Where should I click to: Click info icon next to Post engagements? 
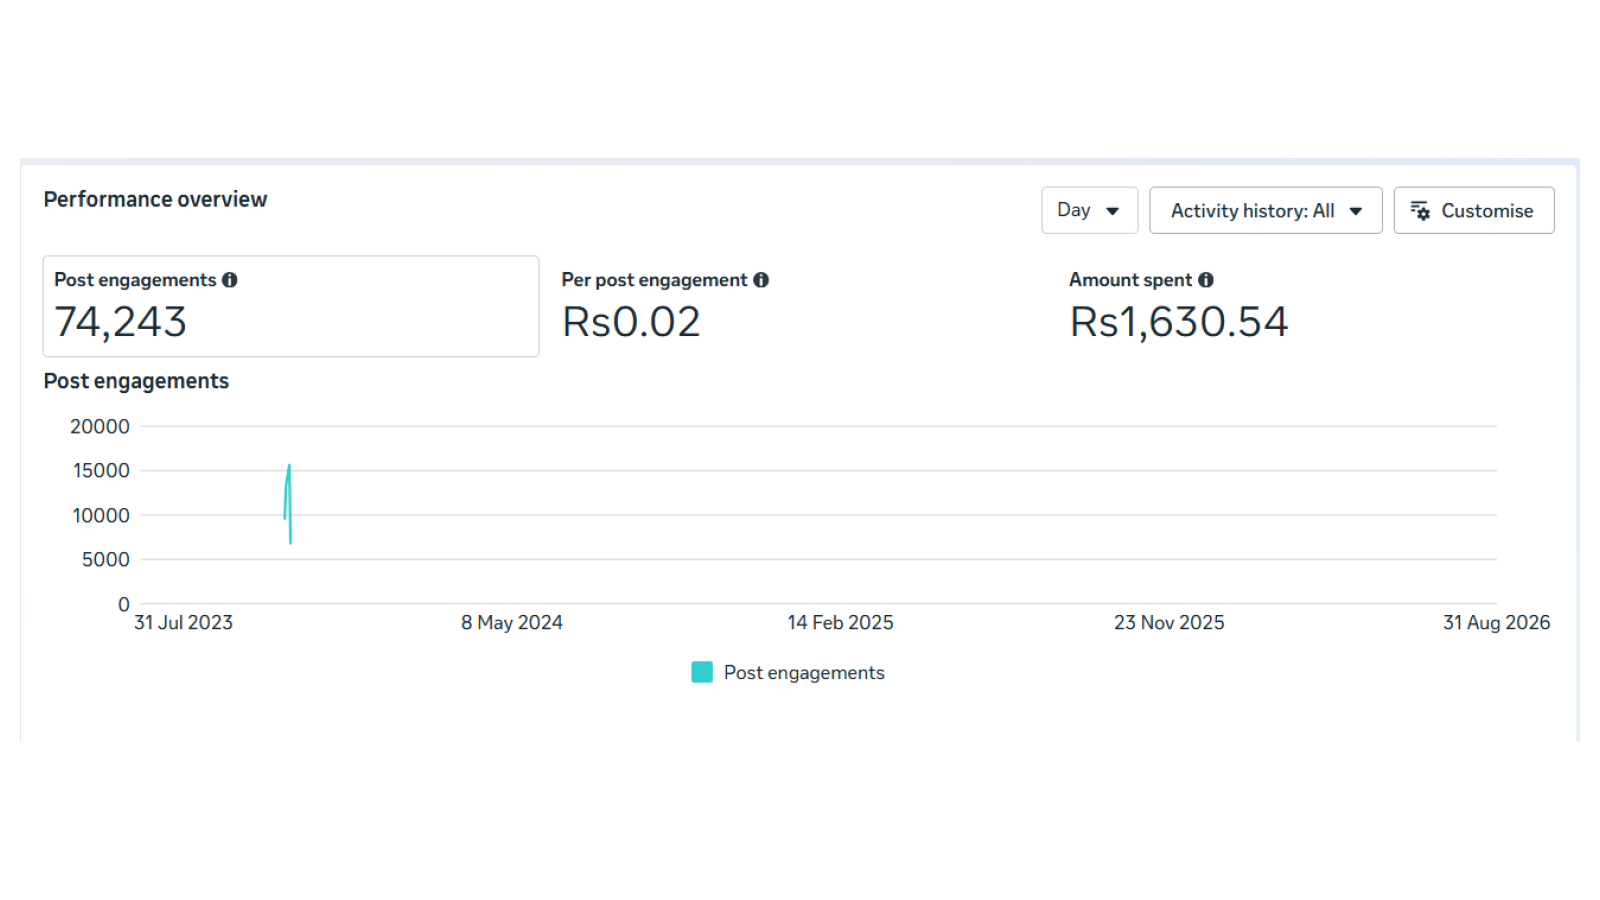click(x=230, y=280)
